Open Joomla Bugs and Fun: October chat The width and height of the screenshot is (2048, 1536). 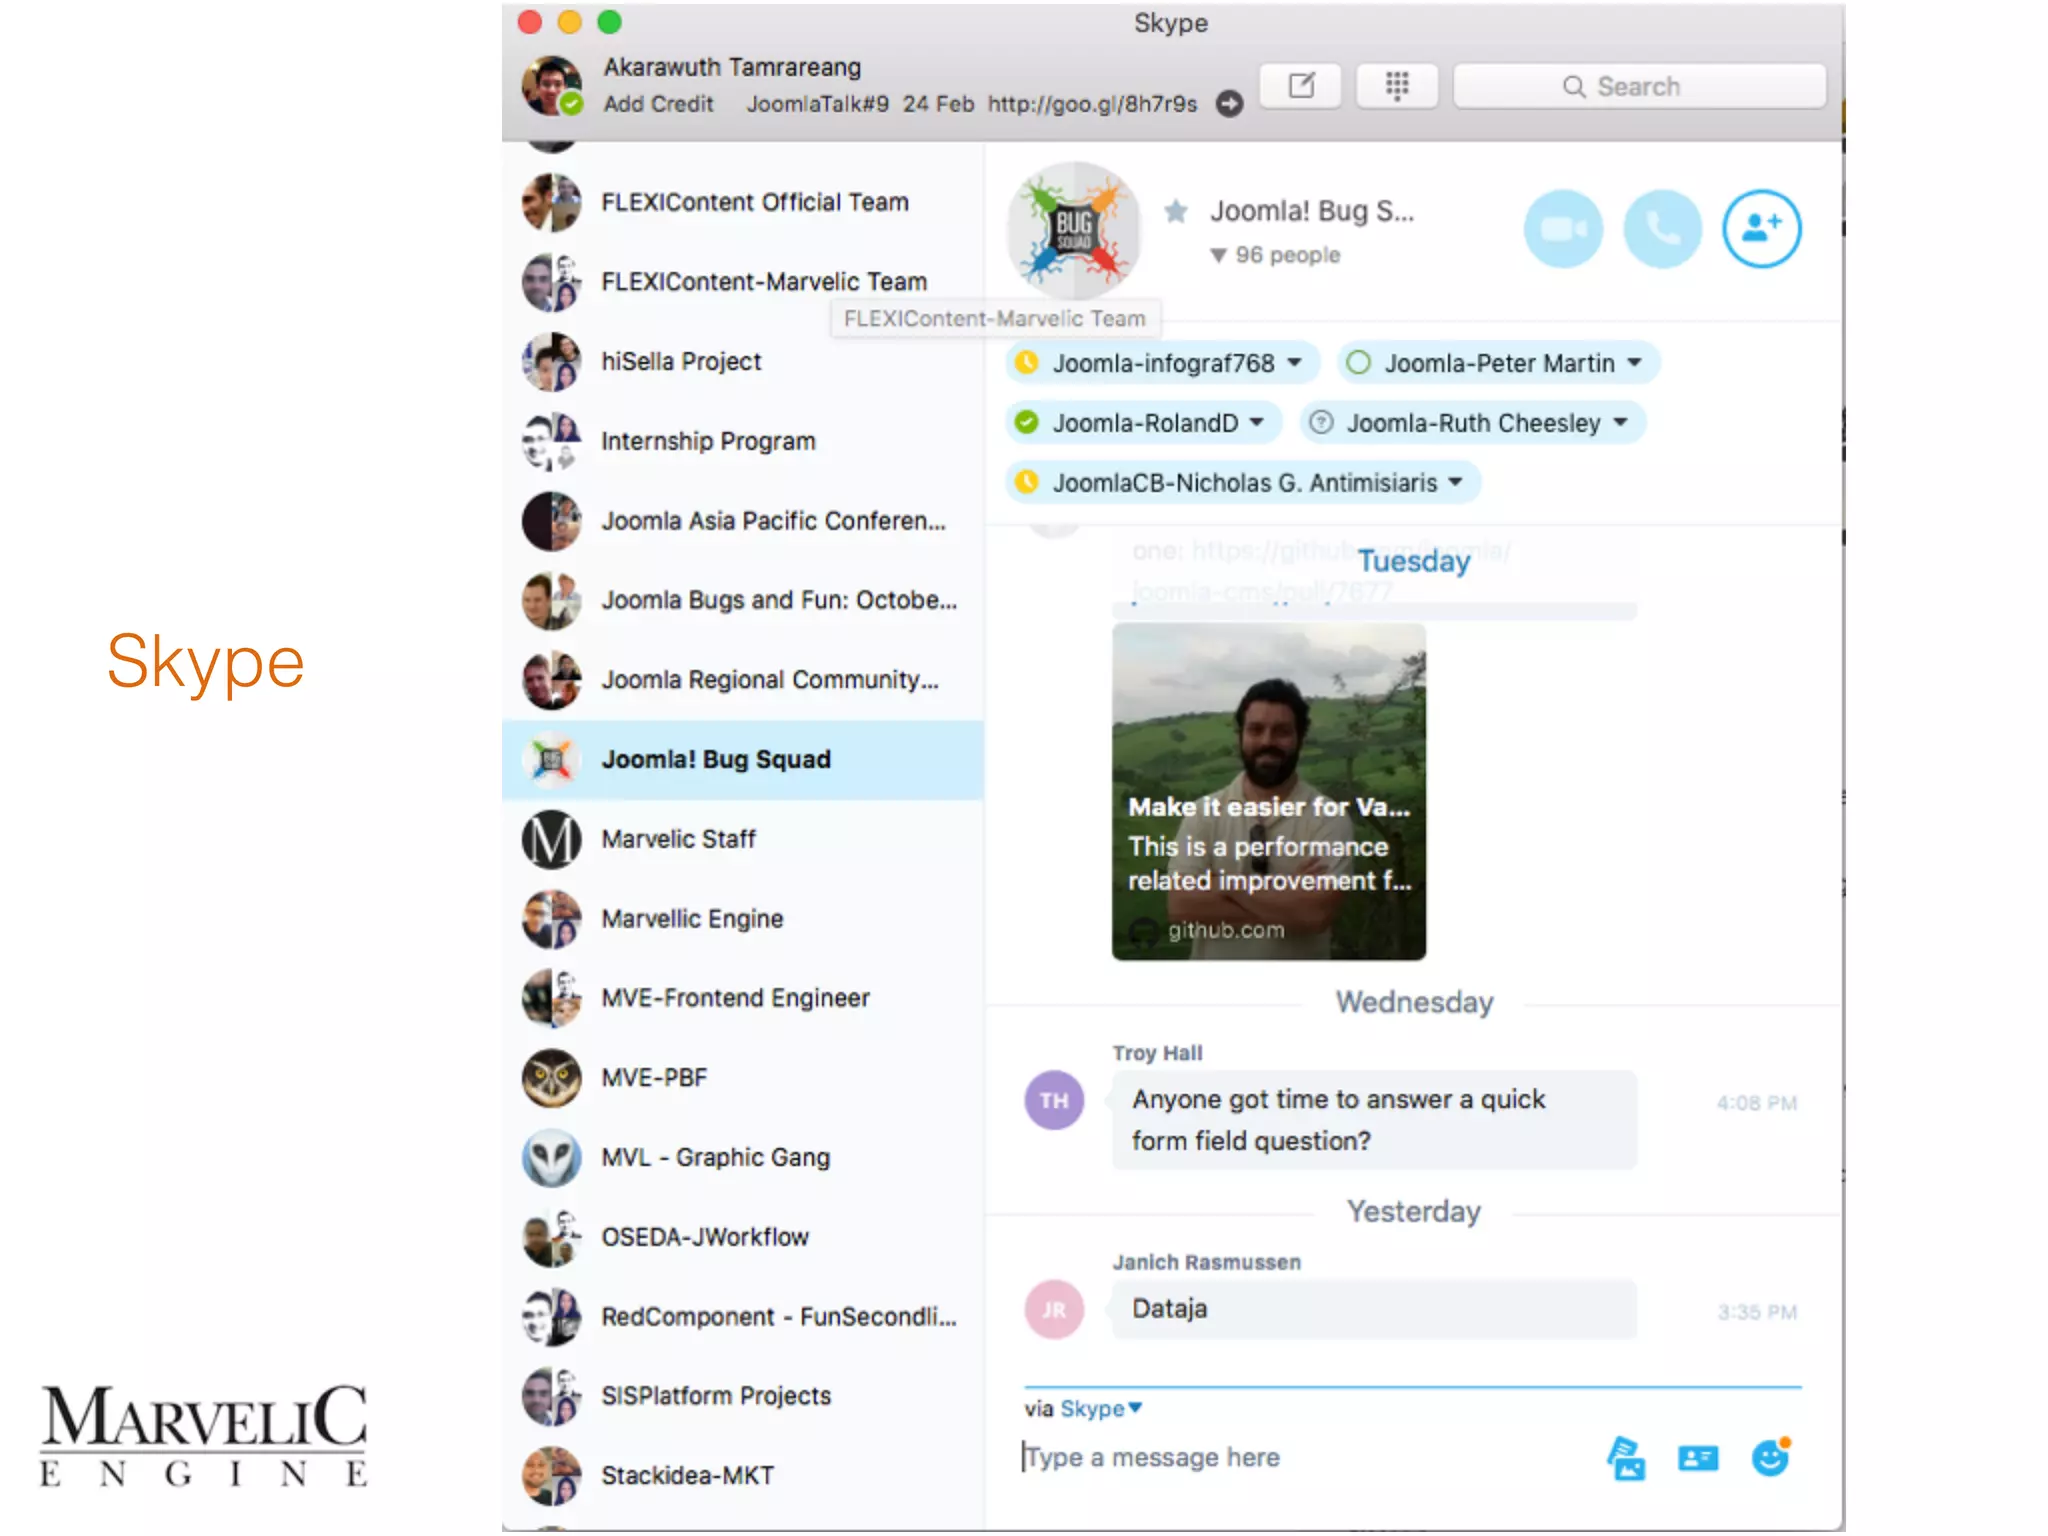pos(743,600)
